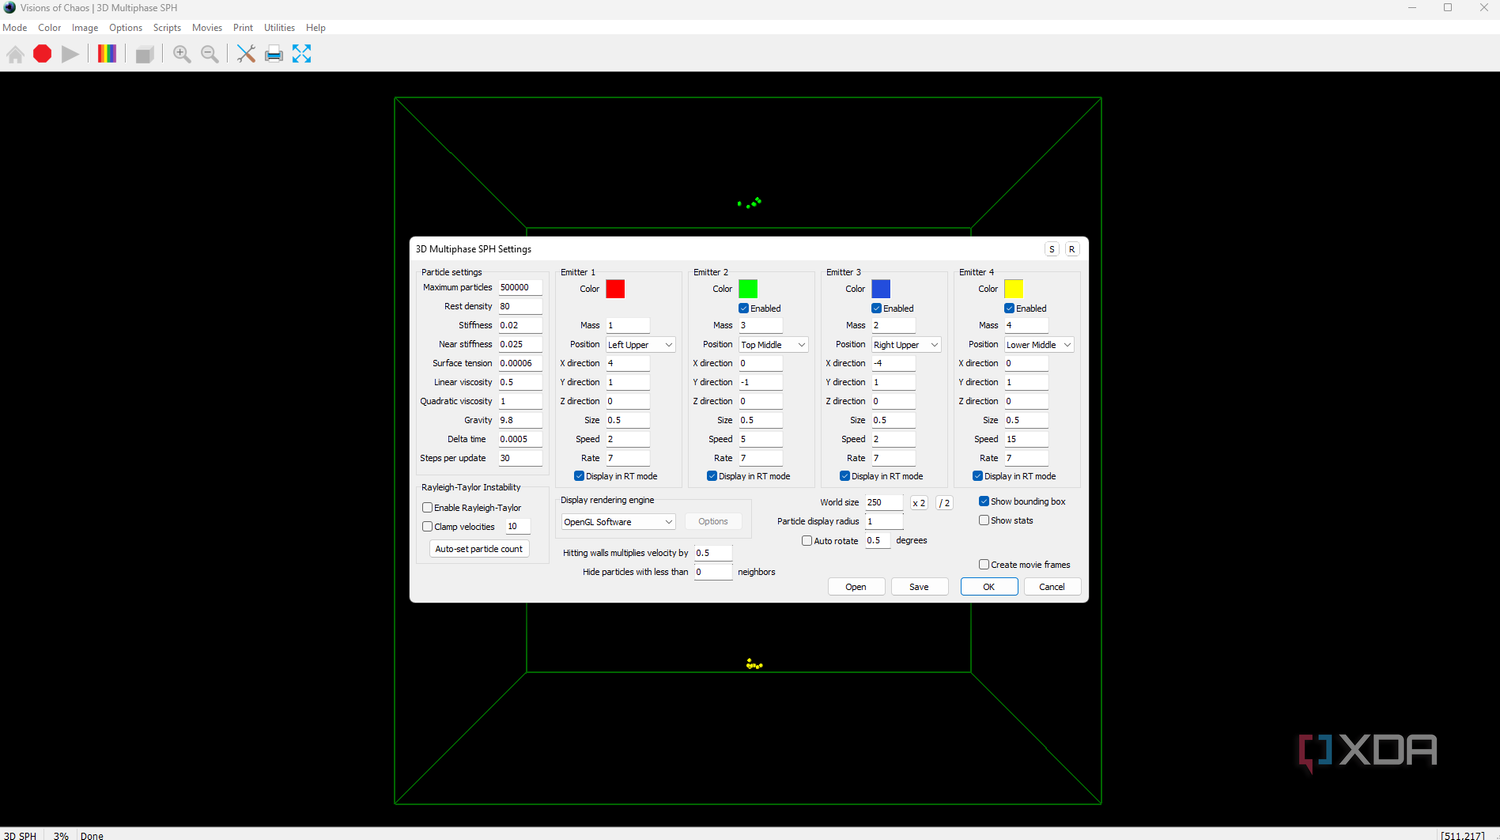Click the Open button in settings dialog
Image resolution: width=1500 pixels, height=840 pixels.
(856, 587)
